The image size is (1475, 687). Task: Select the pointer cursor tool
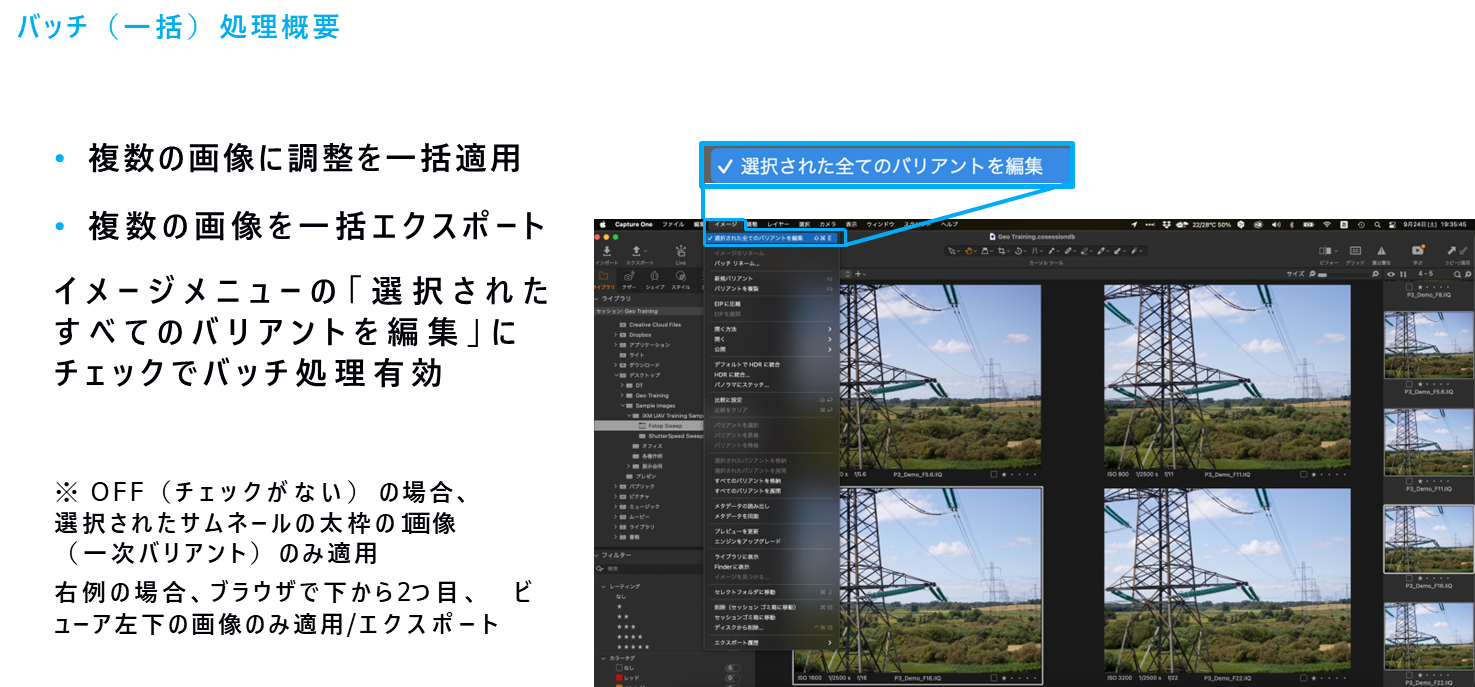click(x=952, y=250)
